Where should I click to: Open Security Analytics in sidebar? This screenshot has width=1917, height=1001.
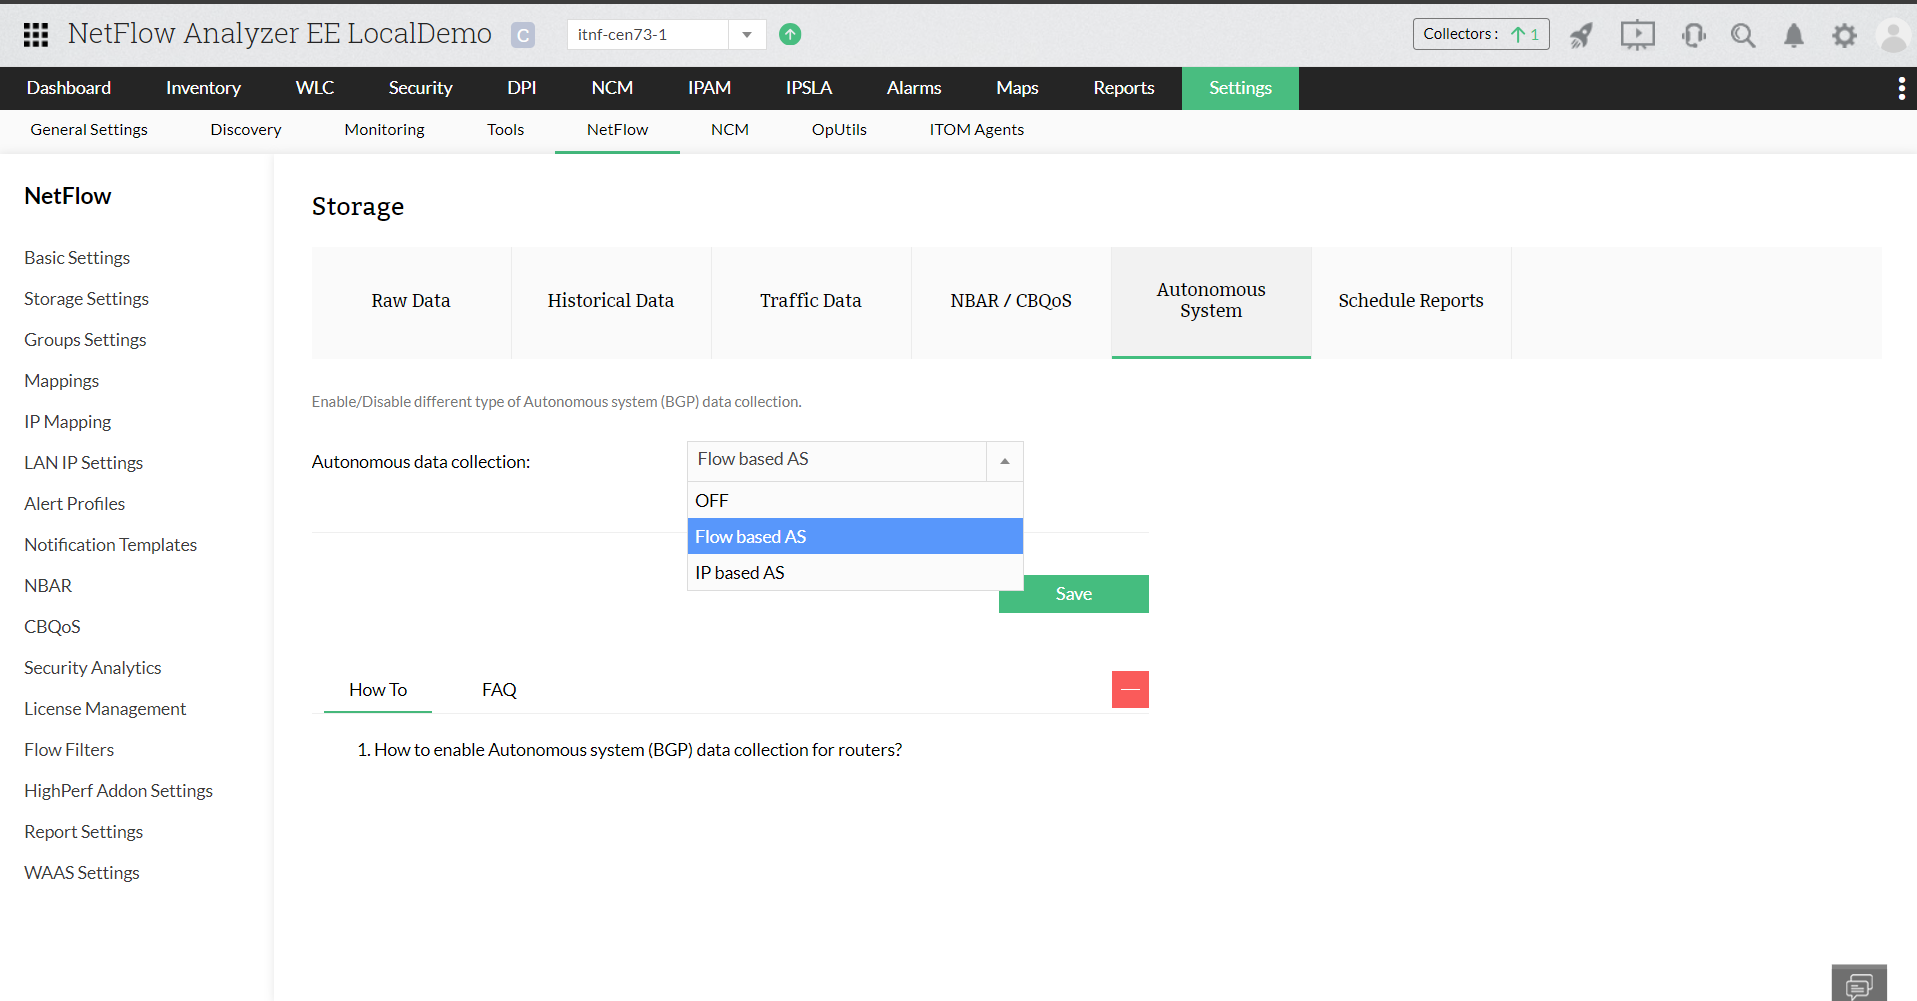tap(92, 668)
